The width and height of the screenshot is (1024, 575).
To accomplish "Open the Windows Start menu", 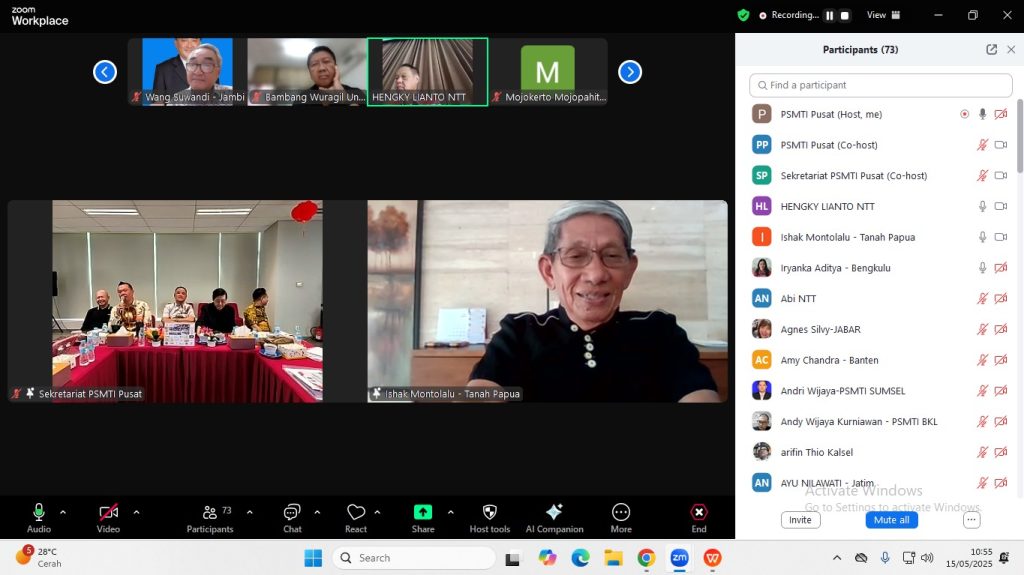I will click(x=313, y=558).
